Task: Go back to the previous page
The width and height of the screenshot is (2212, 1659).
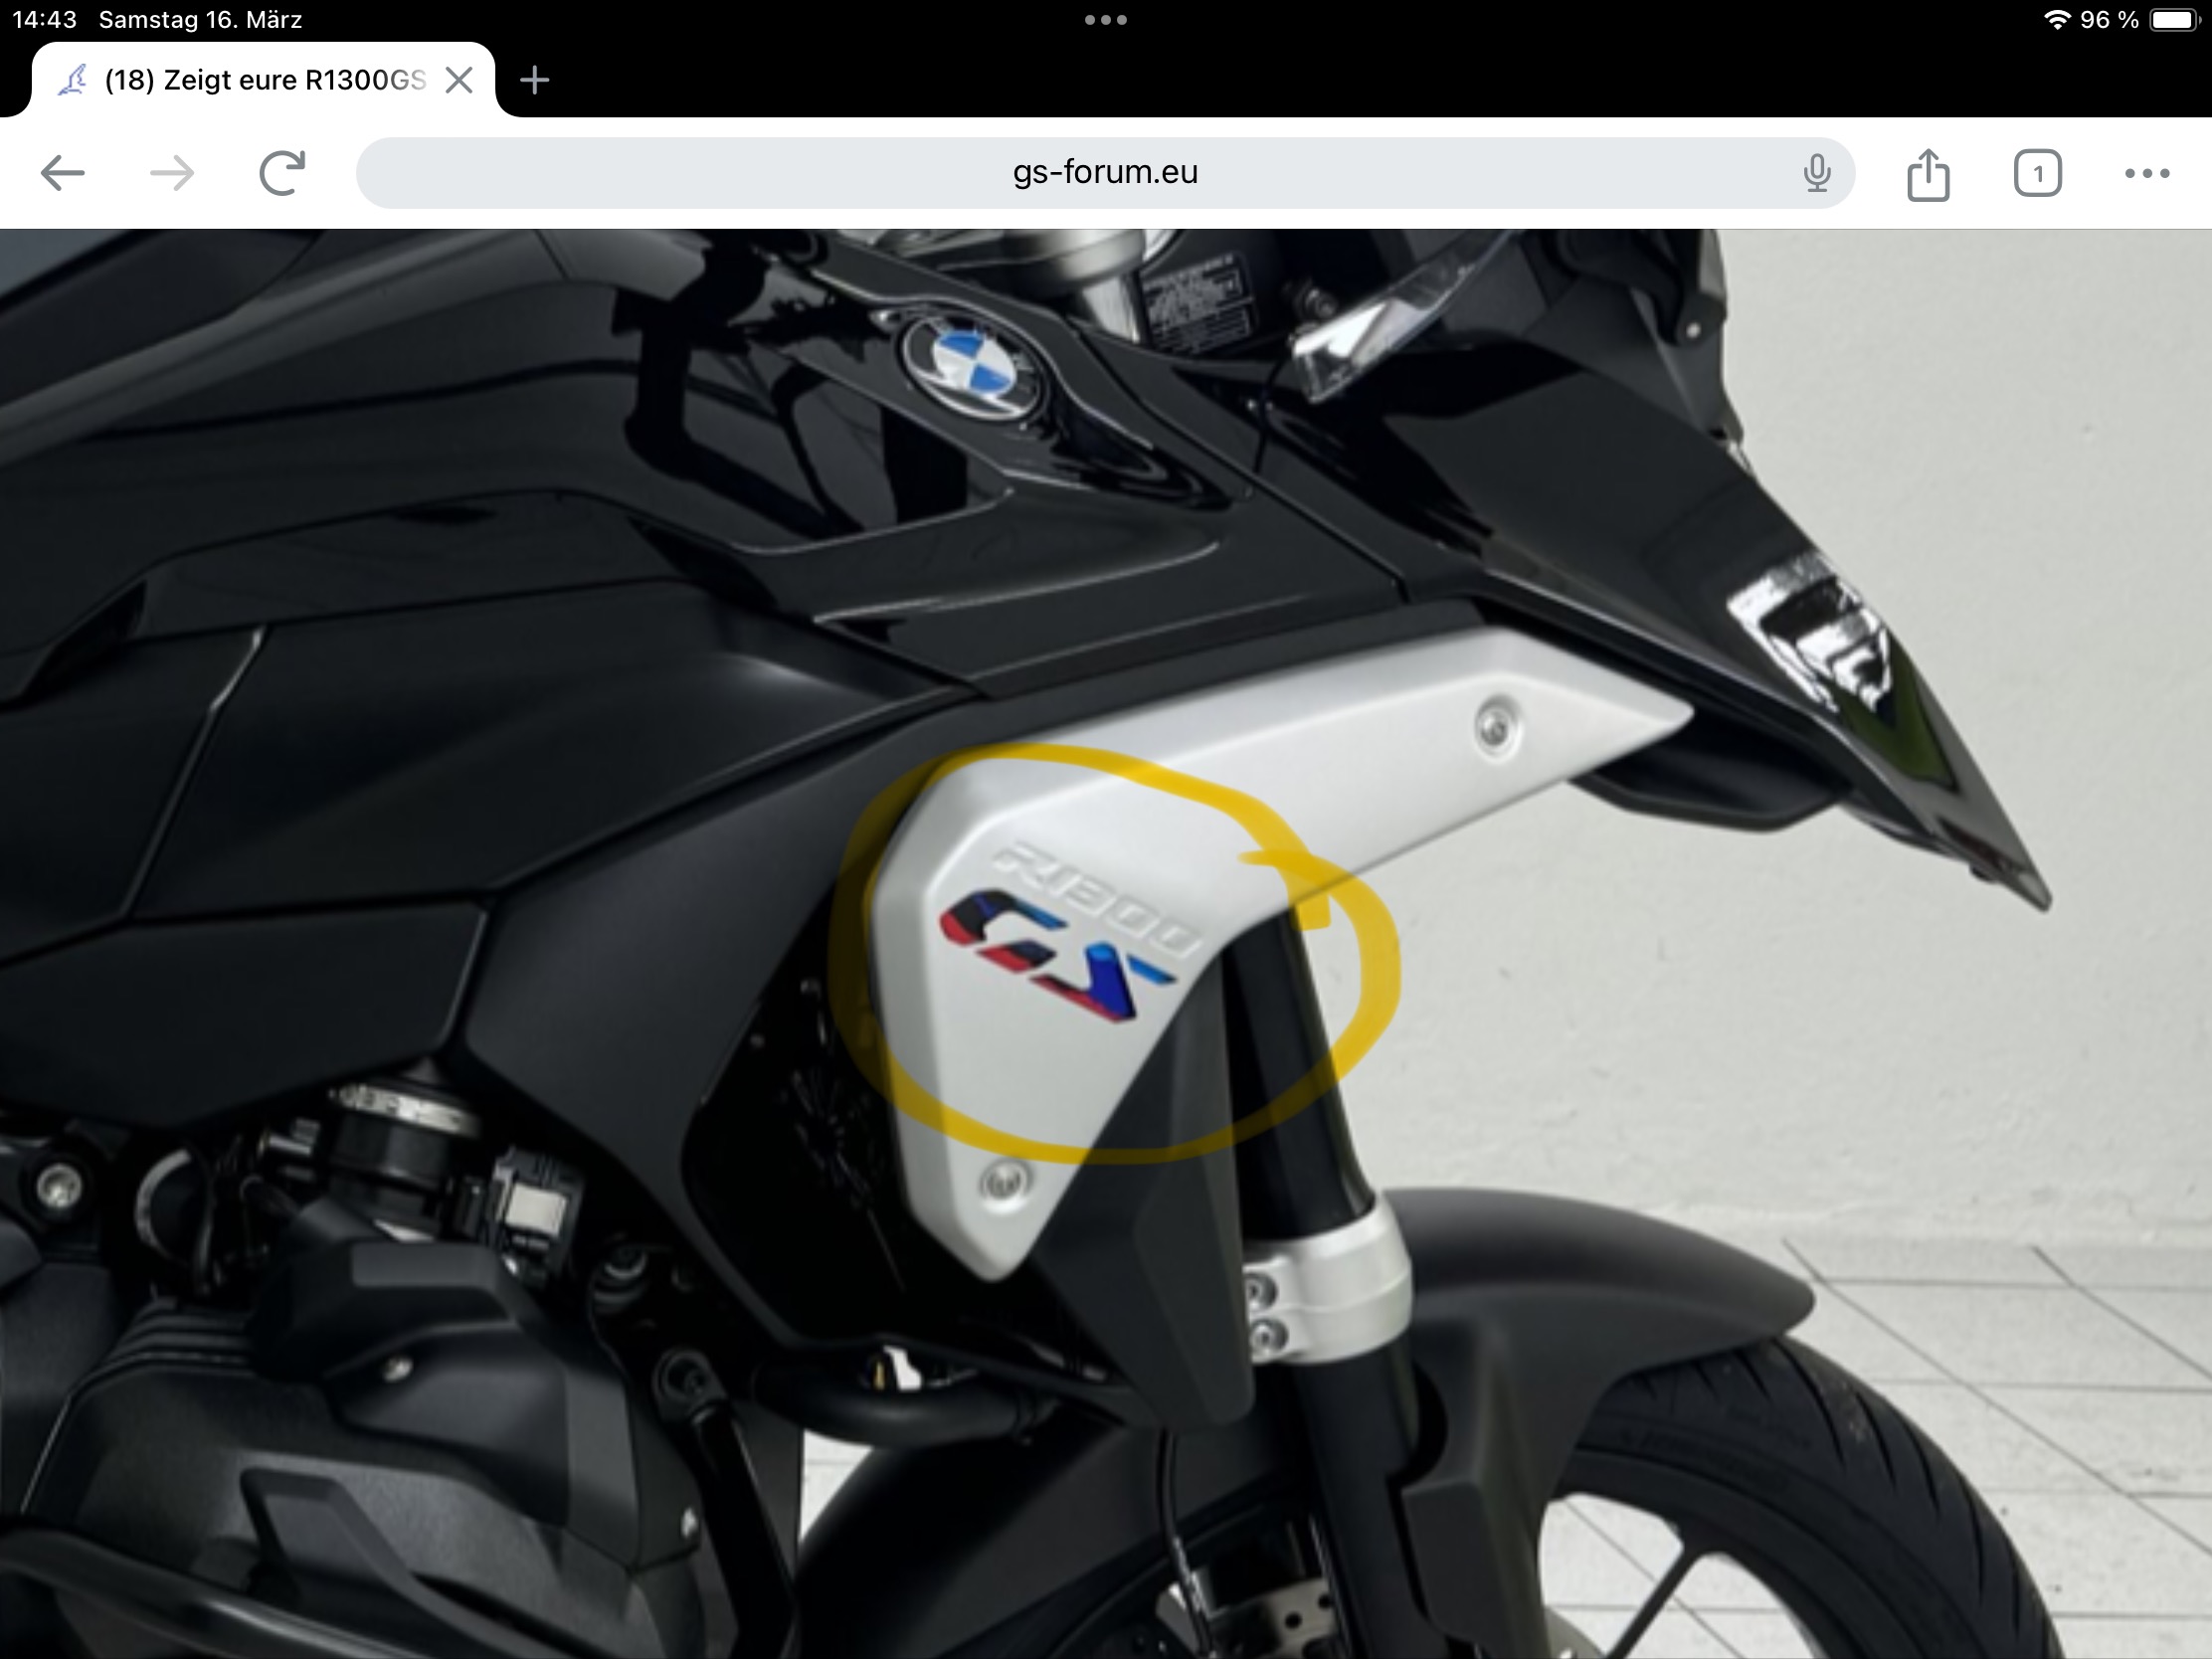Action: coord(62,173)
